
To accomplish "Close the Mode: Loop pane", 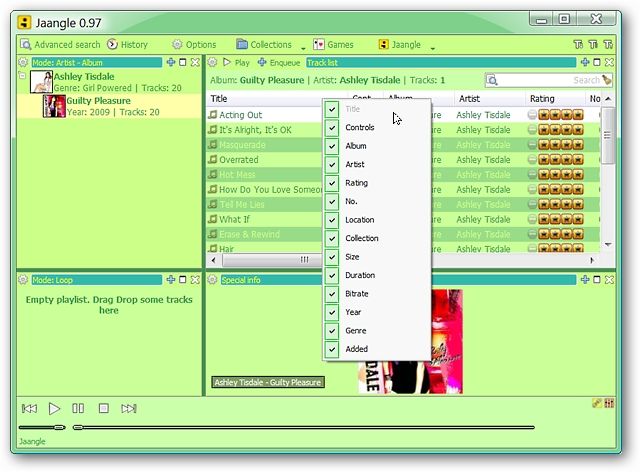I will point(195,280).
